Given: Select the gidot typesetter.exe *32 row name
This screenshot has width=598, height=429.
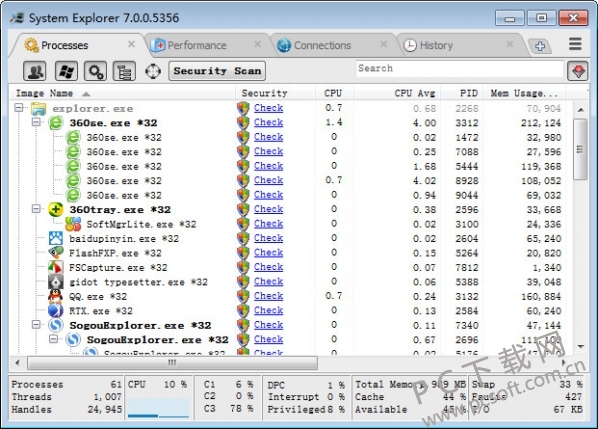Looking at the screenshot, I should (138, 283).
